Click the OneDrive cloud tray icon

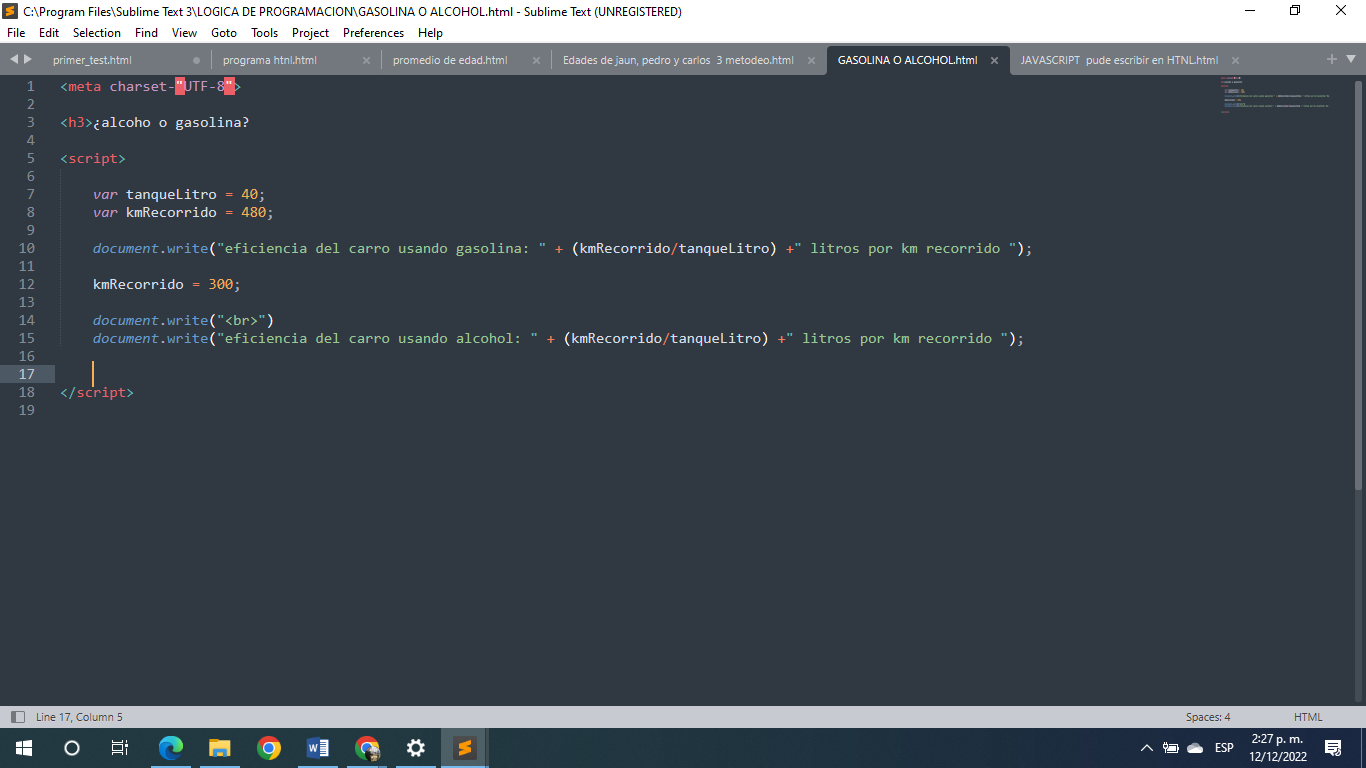(1195, 748)
